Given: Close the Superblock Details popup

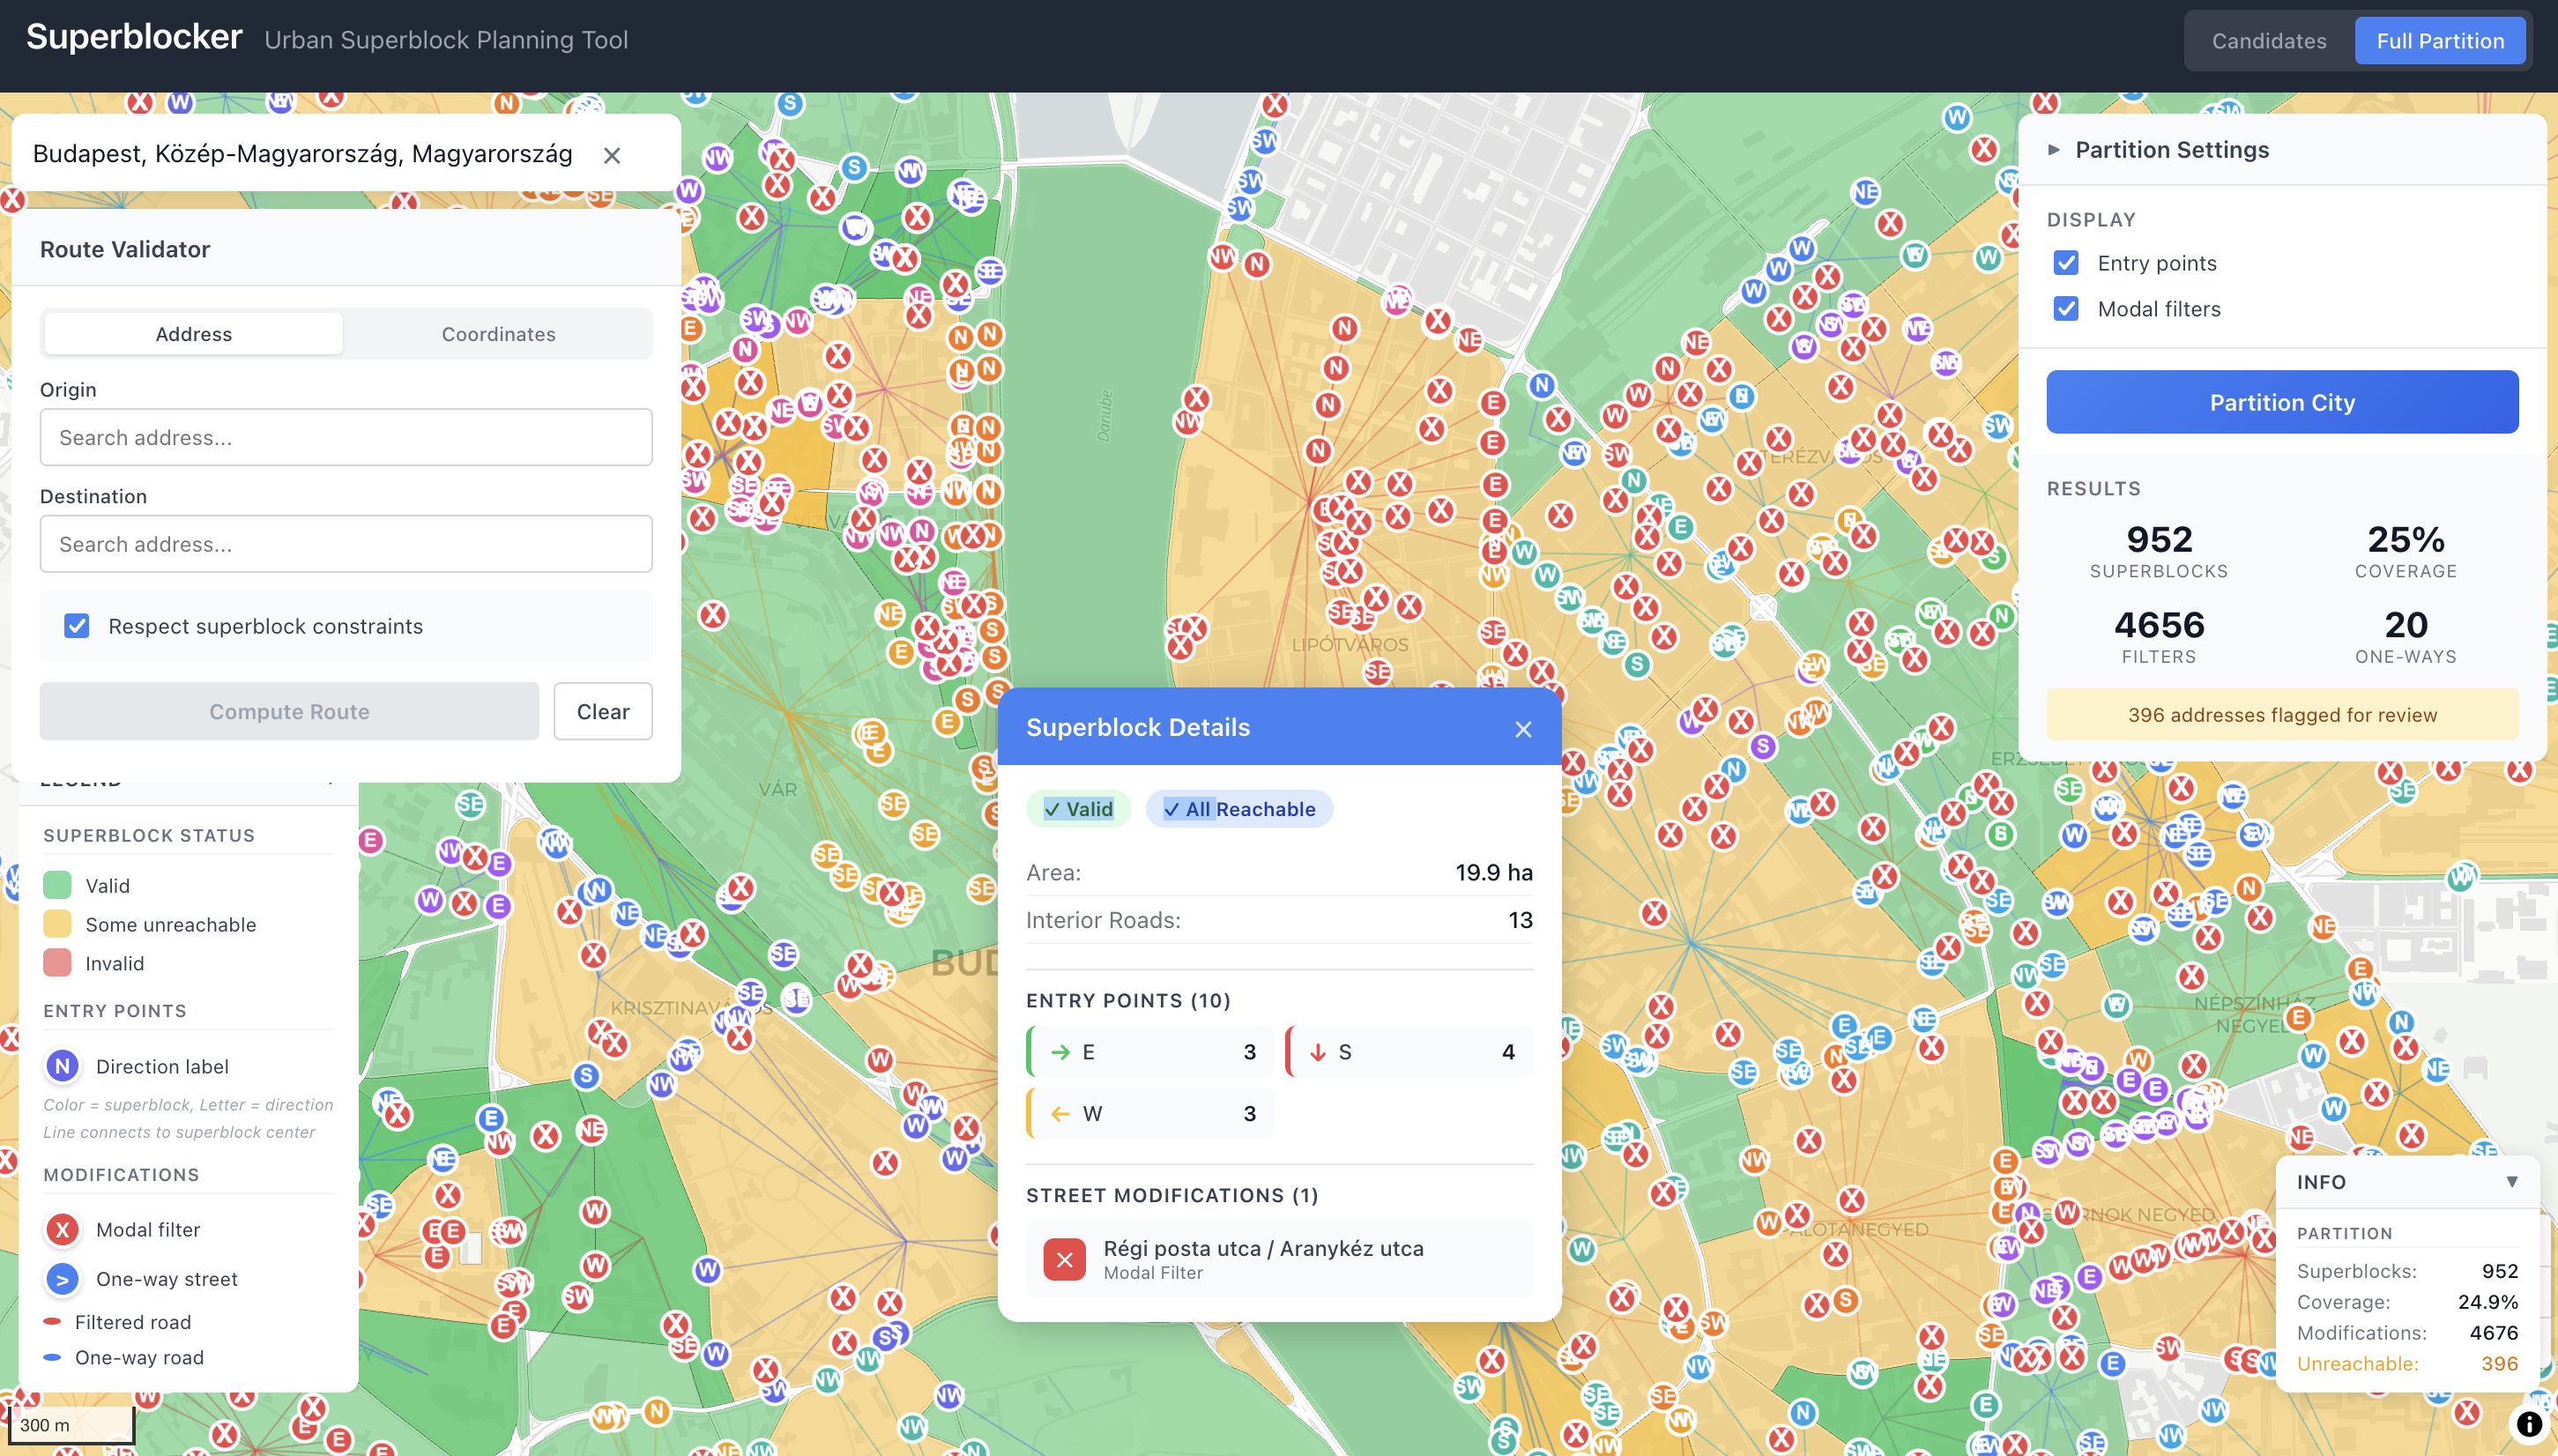Looking at the screenshot, I should [1522, 729].
